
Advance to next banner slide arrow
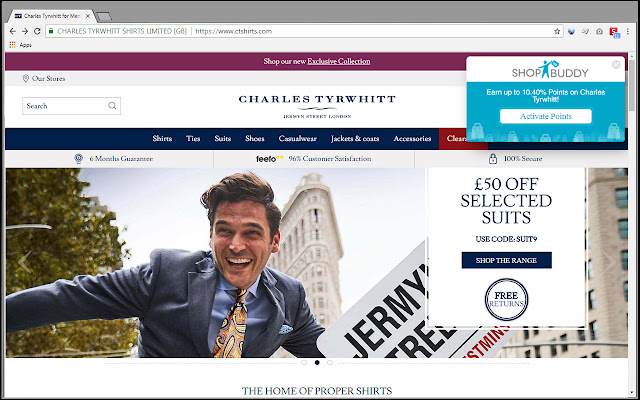point(609,262)
